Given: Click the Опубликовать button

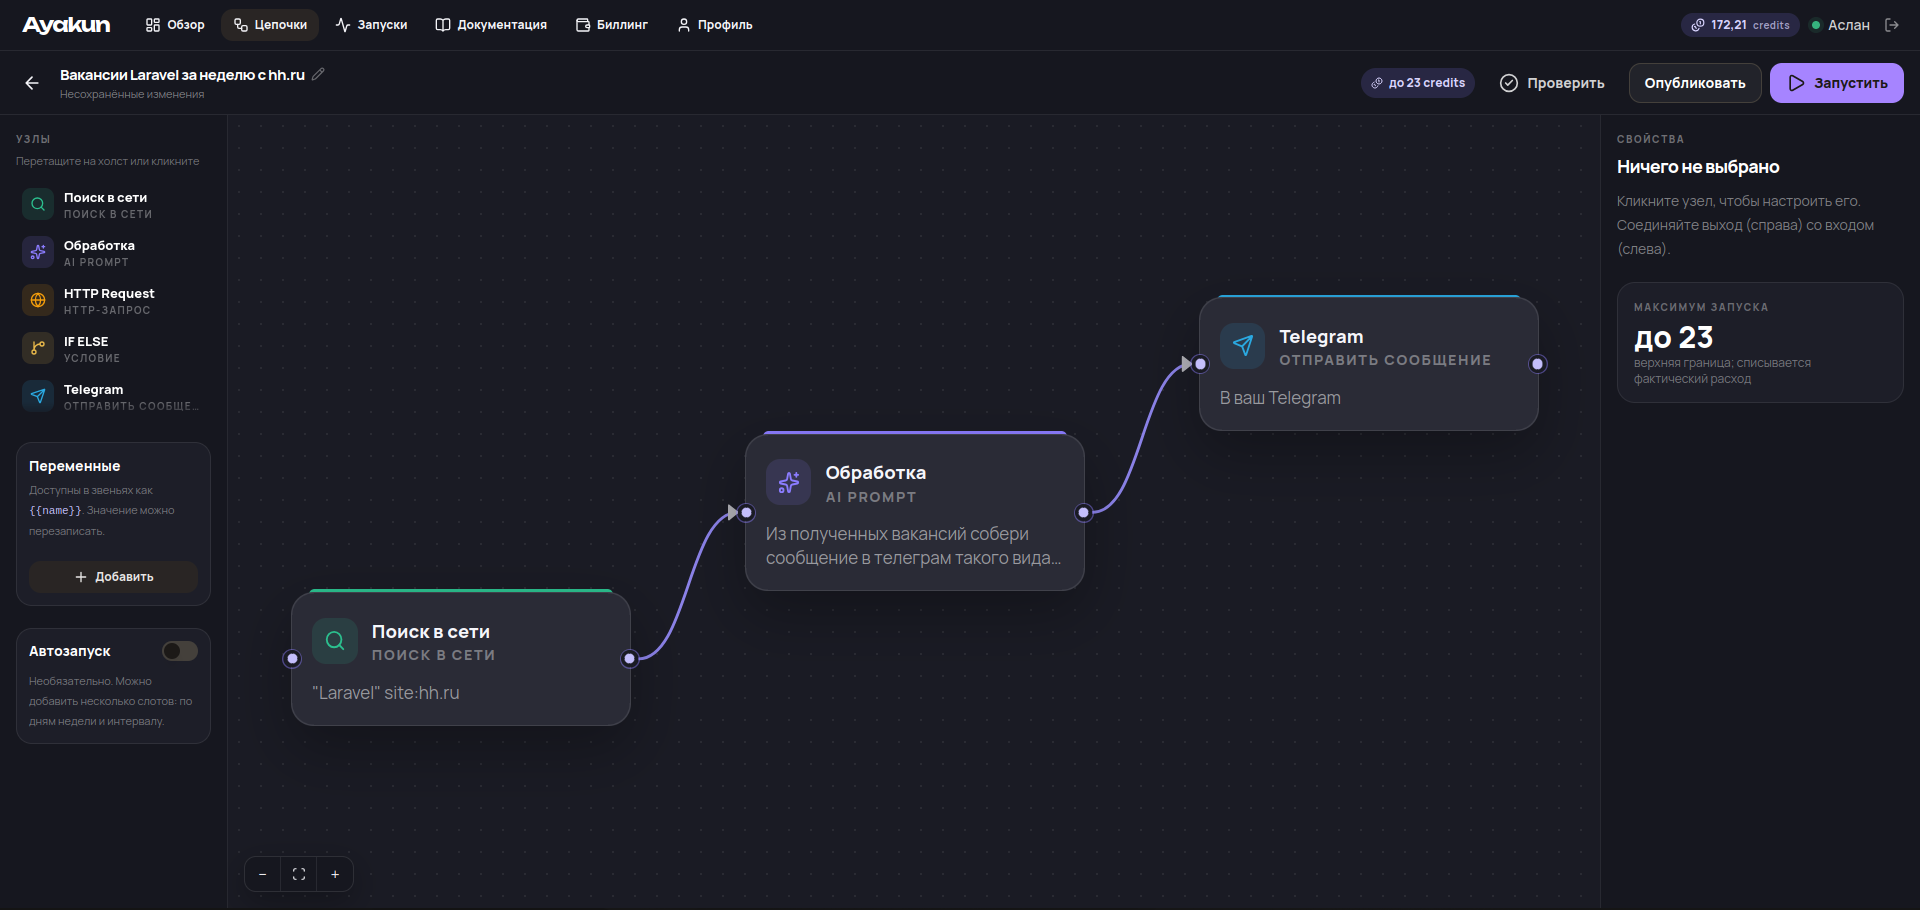Looking at the screenshot, I should [x=1695, y=83].
